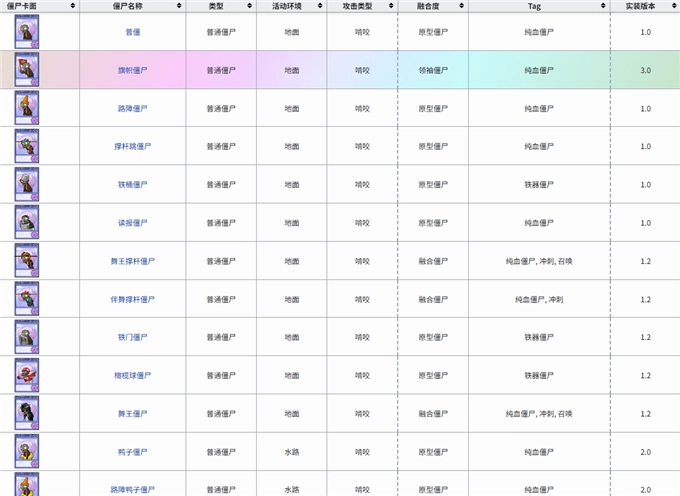Screen dimensions: 680x496
Task: Click the 舞王僵尸 card image
Action: (27, 413)
